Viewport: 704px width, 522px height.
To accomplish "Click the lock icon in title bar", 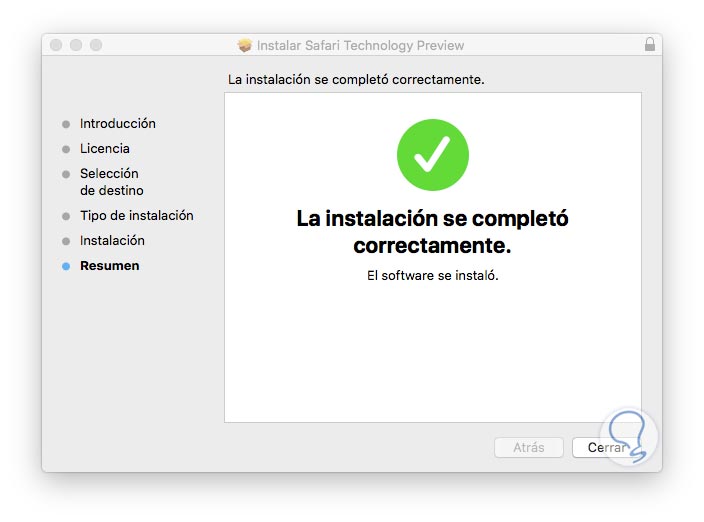I will click(650, 44).
